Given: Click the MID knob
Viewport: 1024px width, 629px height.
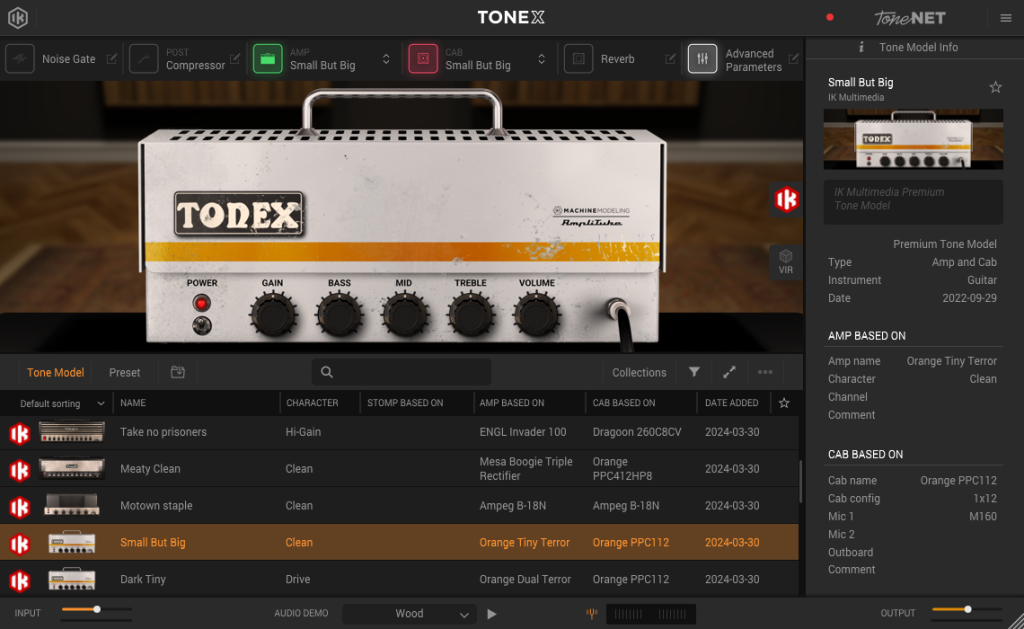Looking at the screenshot, I should (404, 315).
